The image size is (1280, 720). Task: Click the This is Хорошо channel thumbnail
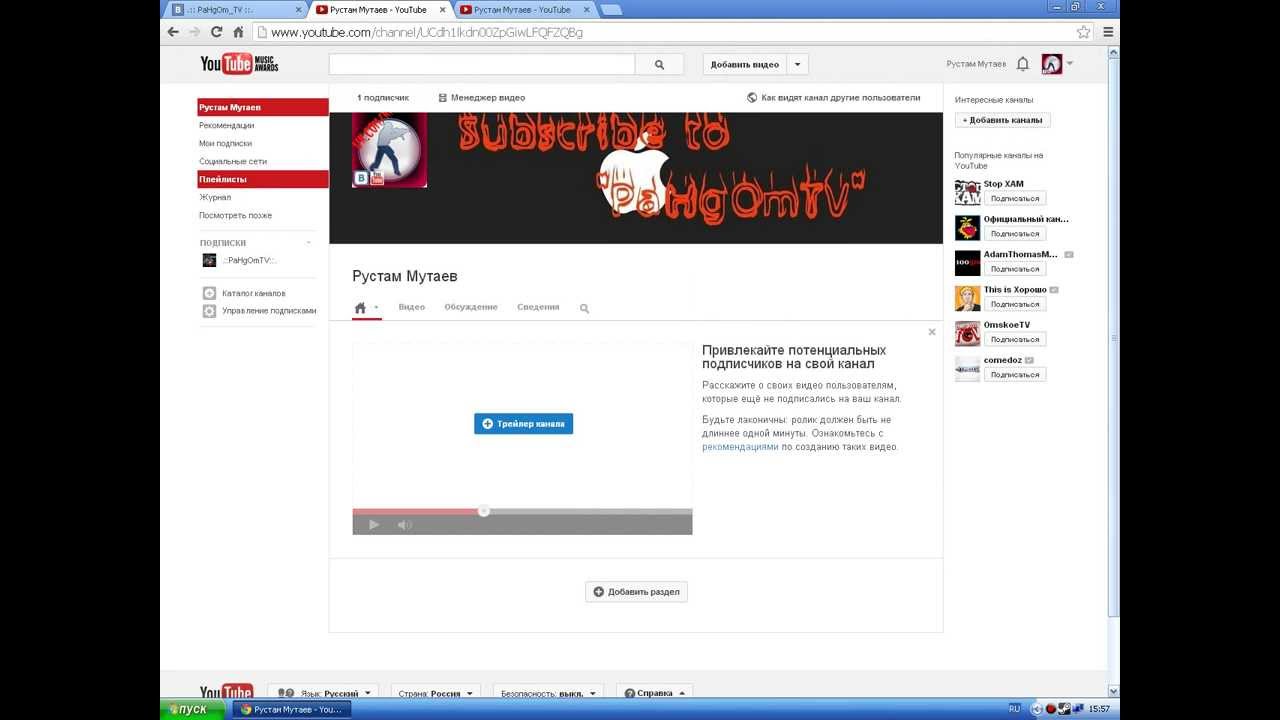(x=967, y=298)
